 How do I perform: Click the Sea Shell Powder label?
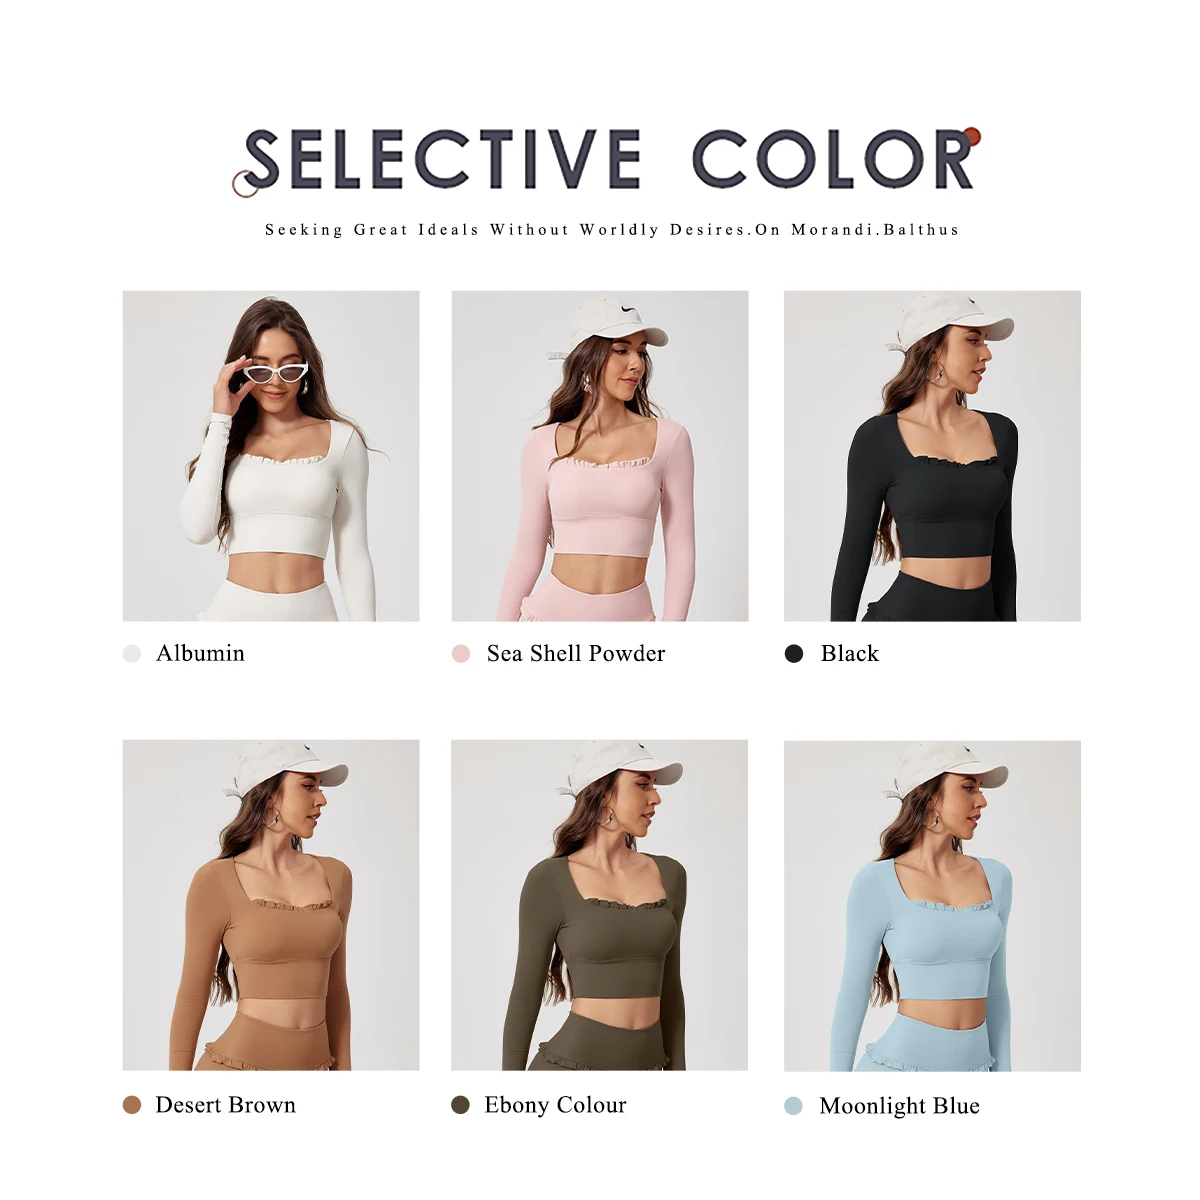tap(576, 653)
